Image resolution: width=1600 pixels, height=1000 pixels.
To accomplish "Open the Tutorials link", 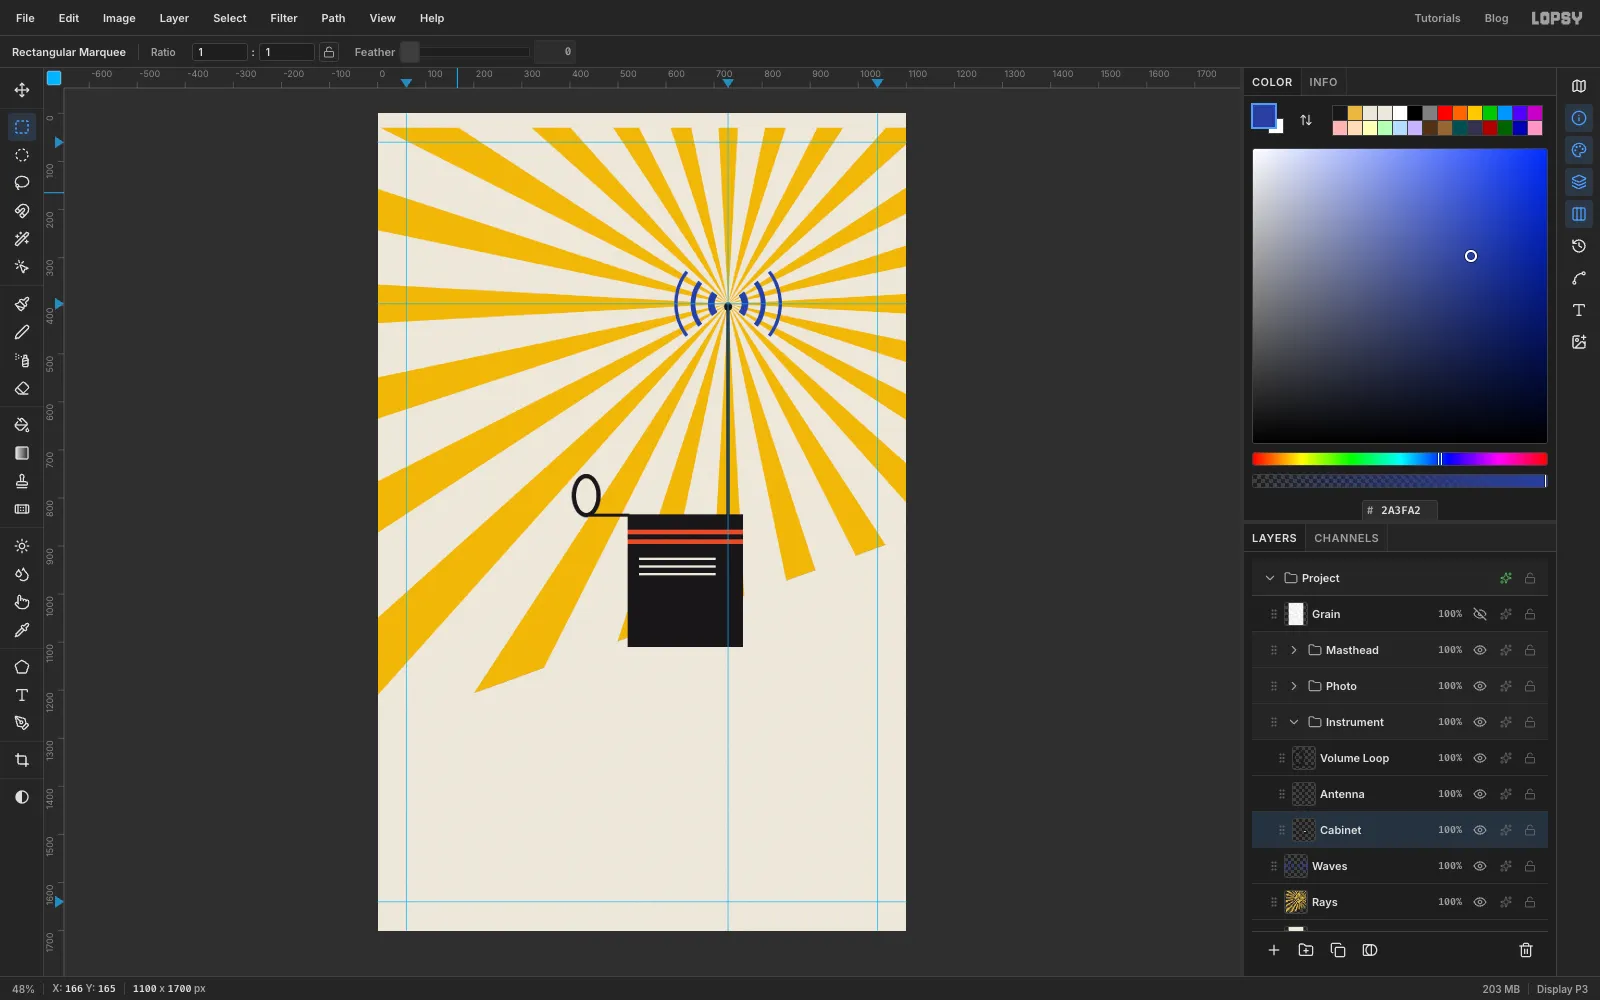I will pos(1437,18).
